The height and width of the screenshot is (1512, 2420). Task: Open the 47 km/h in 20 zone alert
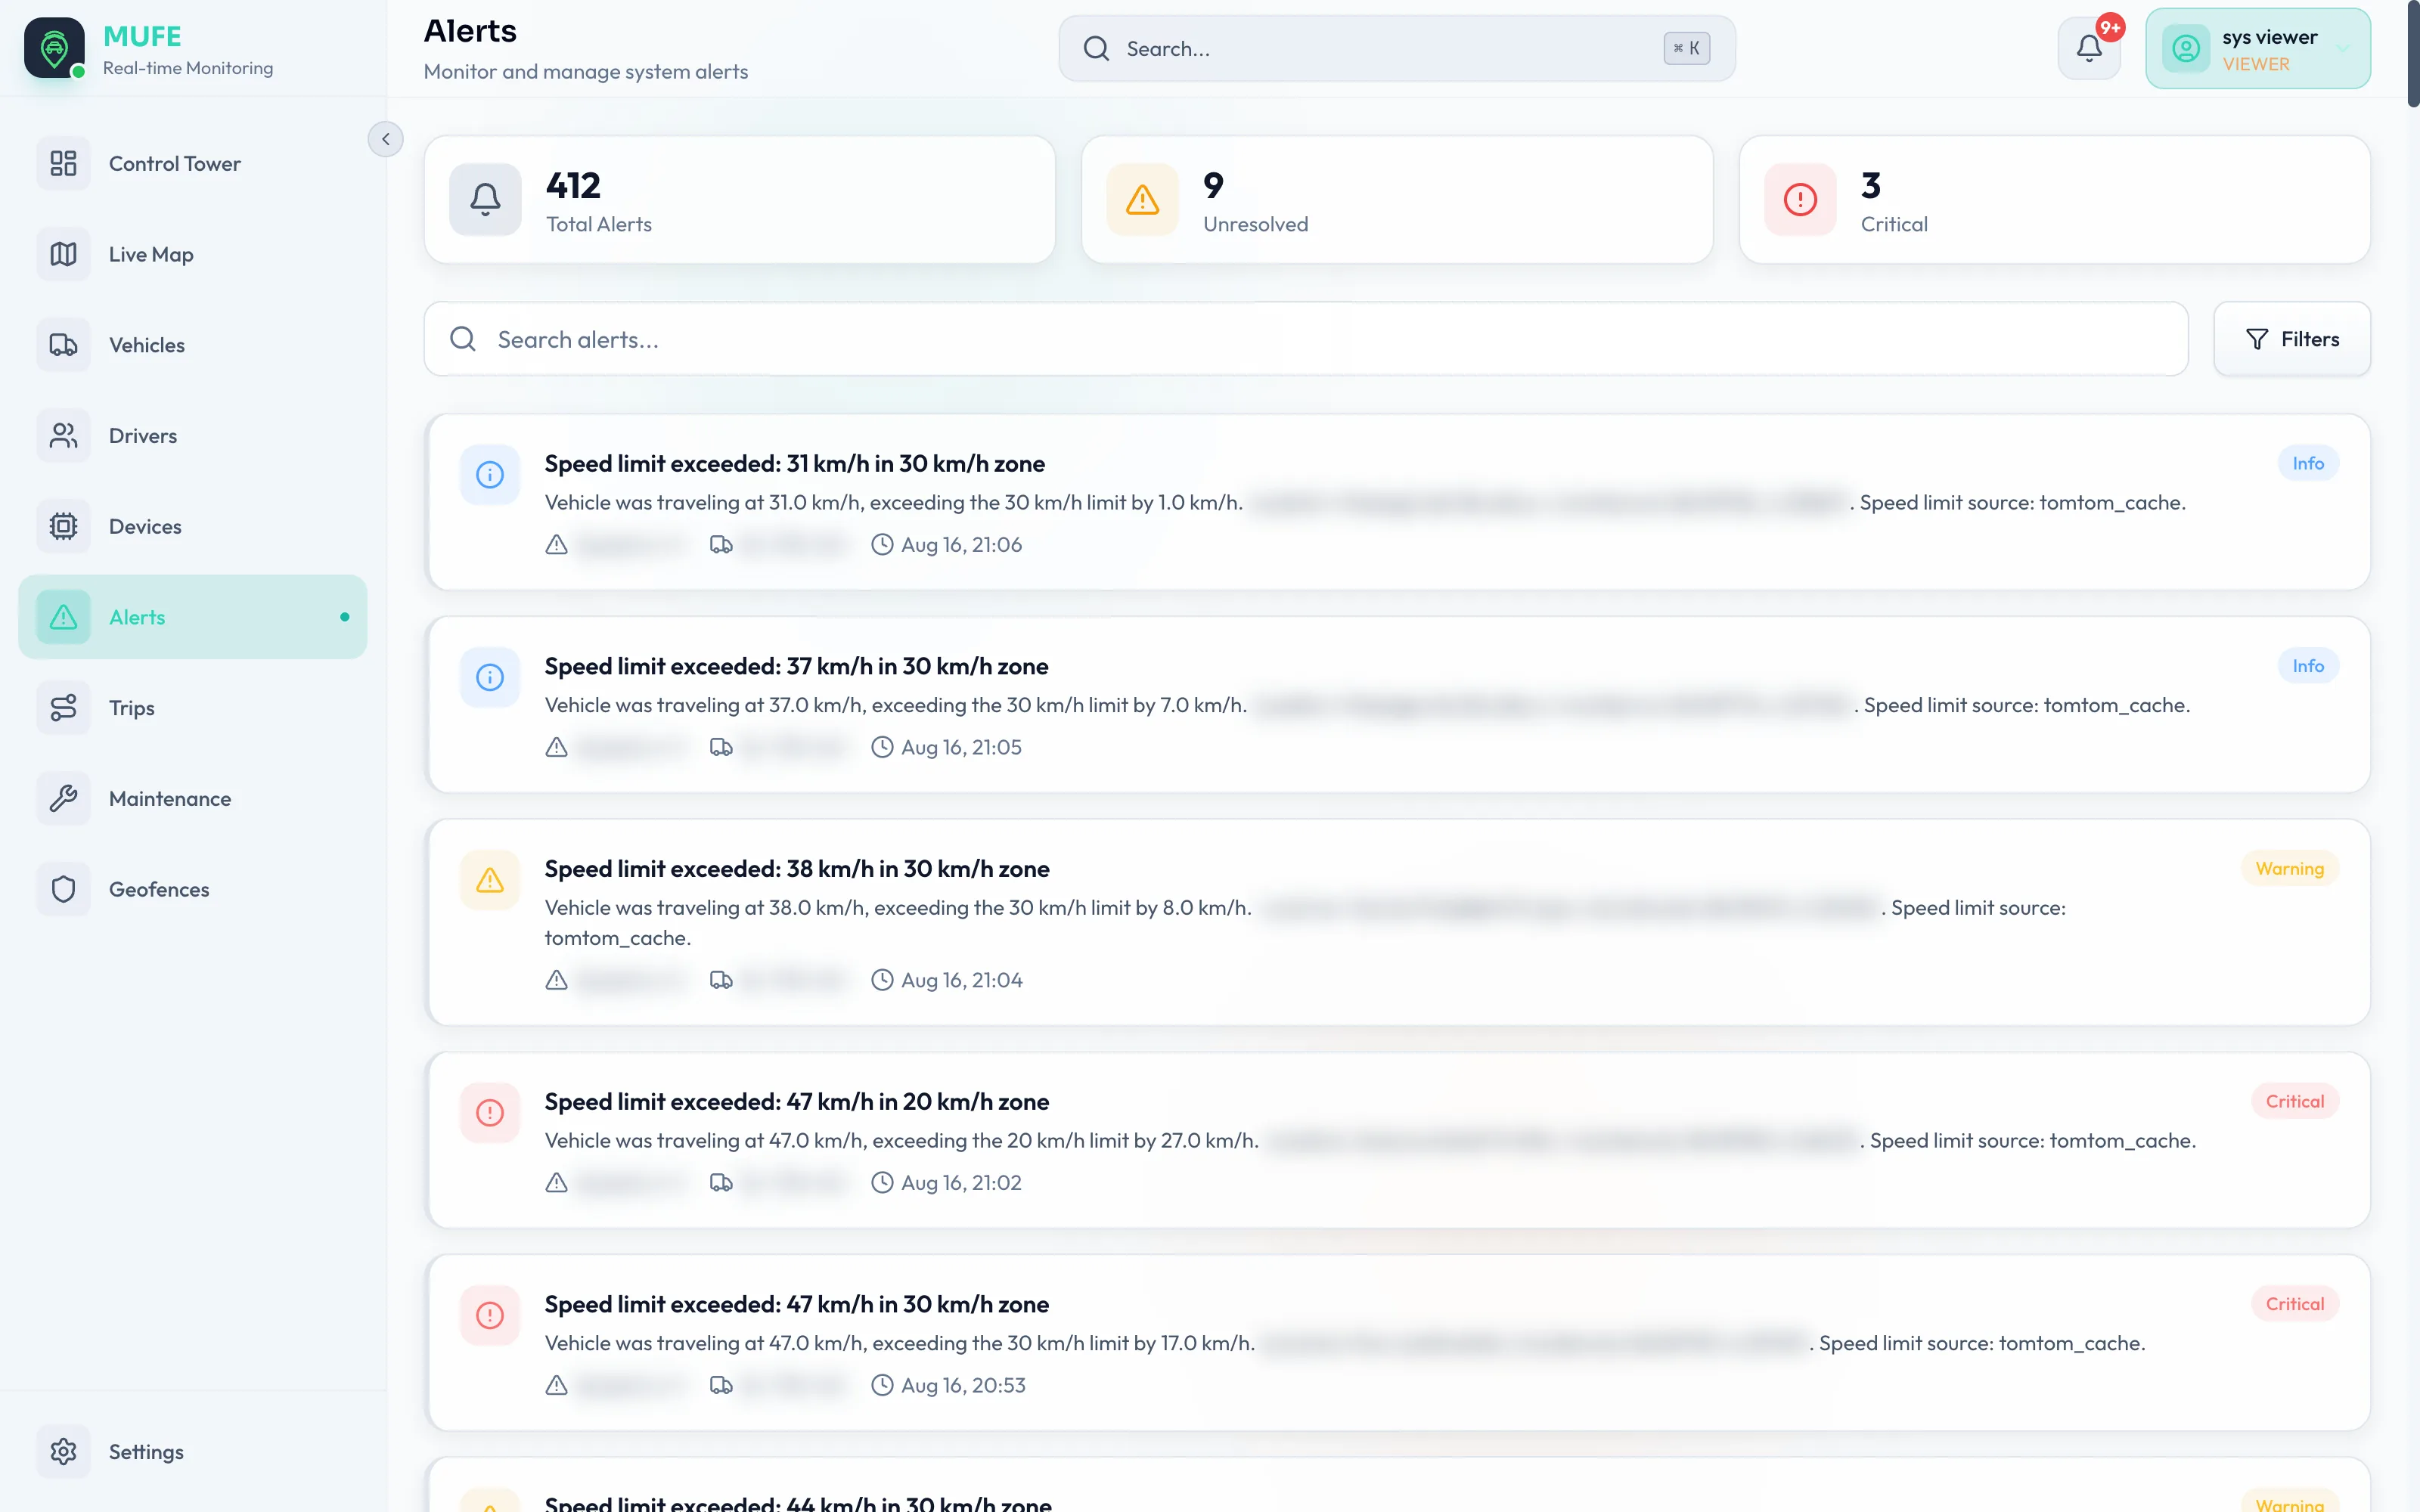click(x=1397, y=1140)
